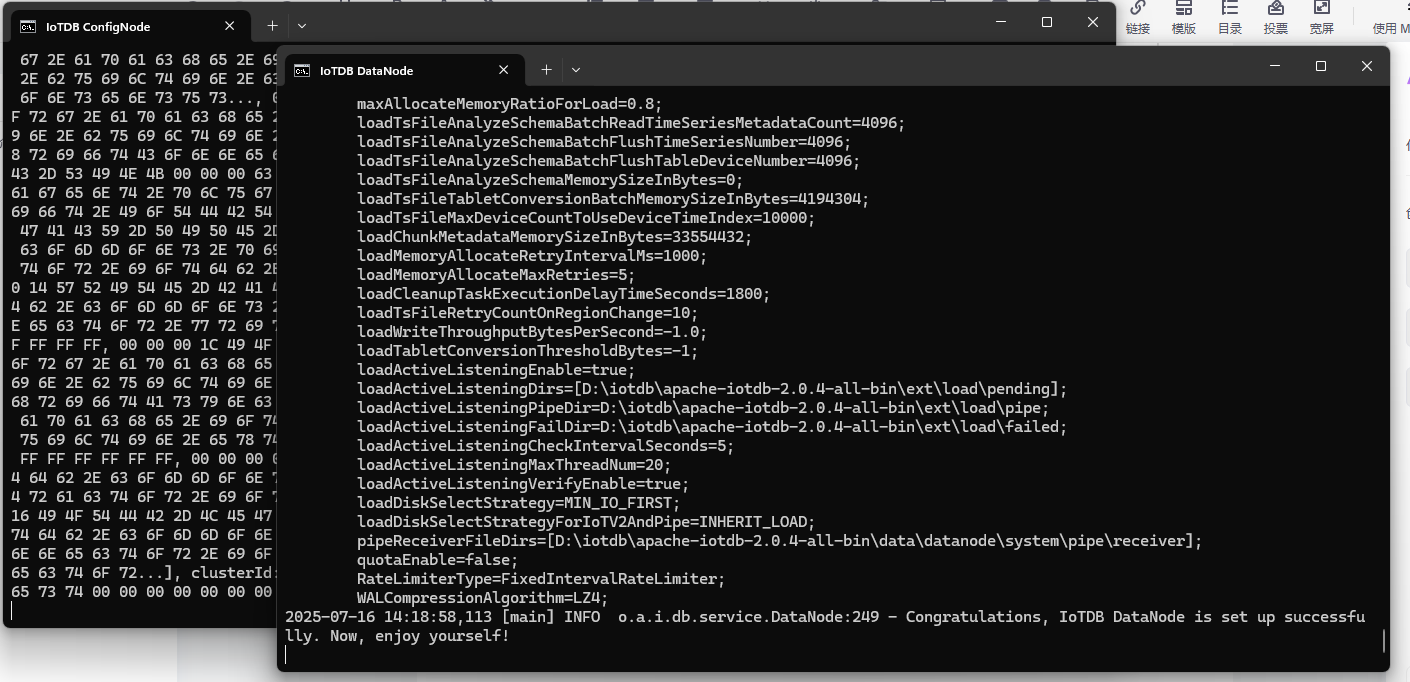Click the loadActiveListeningVerifyEnable=true line
Image resolution: width=1410 pixels, height=682 pixels.
pos(523,484)
